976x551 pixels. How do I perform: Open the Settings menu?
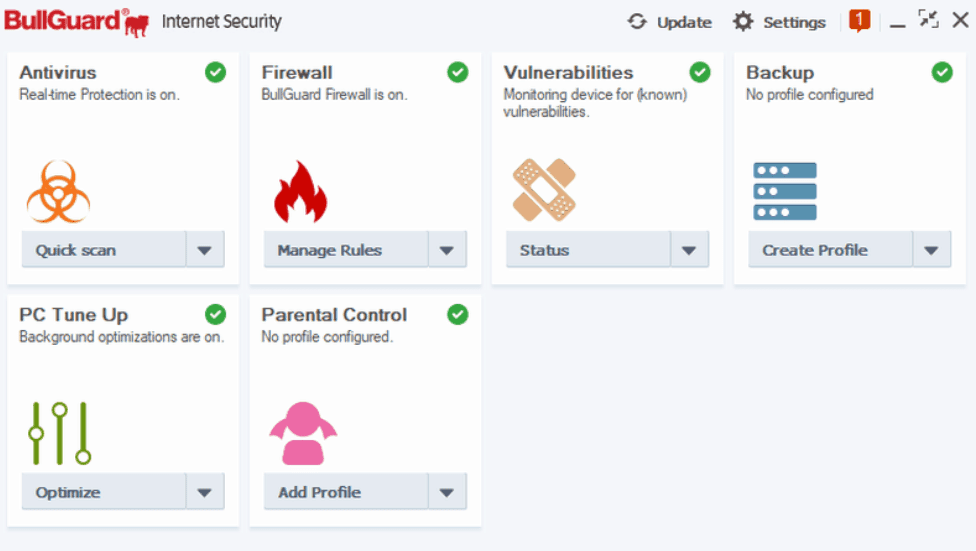pyautogui.click(x=779, y=22)
